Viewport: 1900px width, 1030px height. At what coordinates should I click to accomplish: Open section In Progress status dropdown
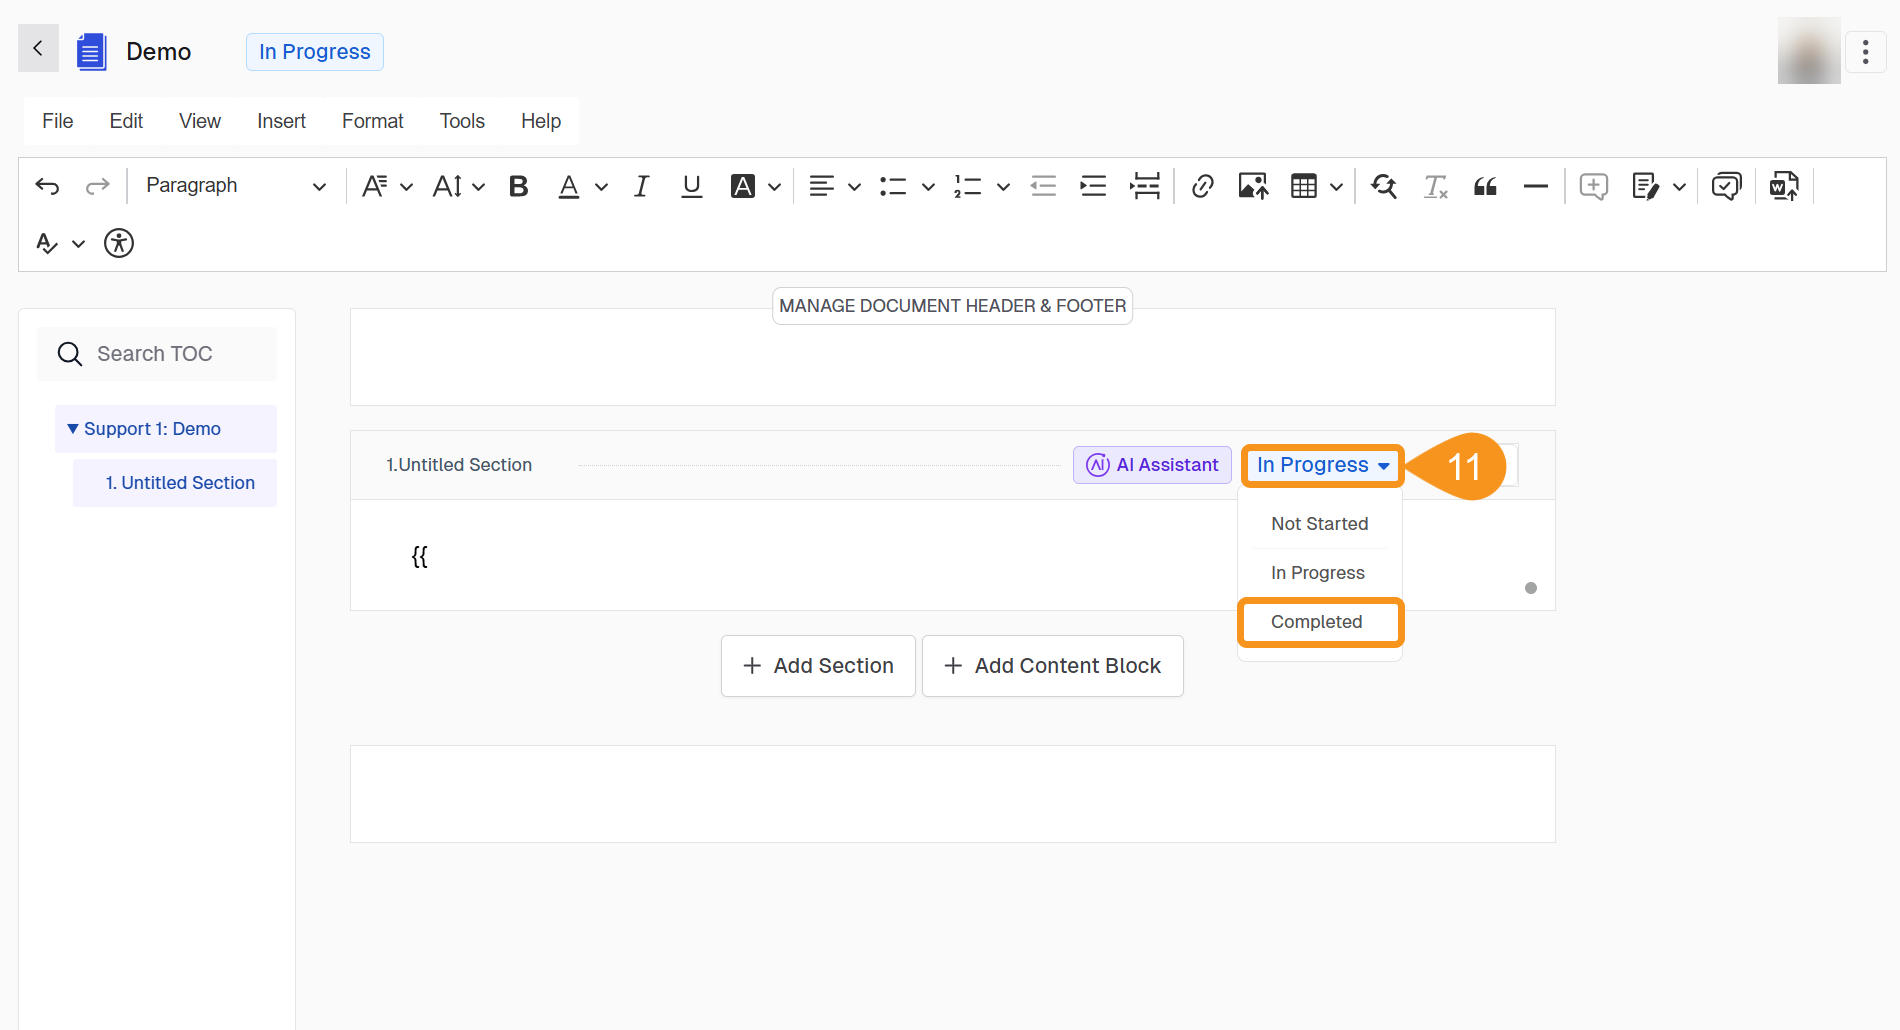(x=1322, y=465)
